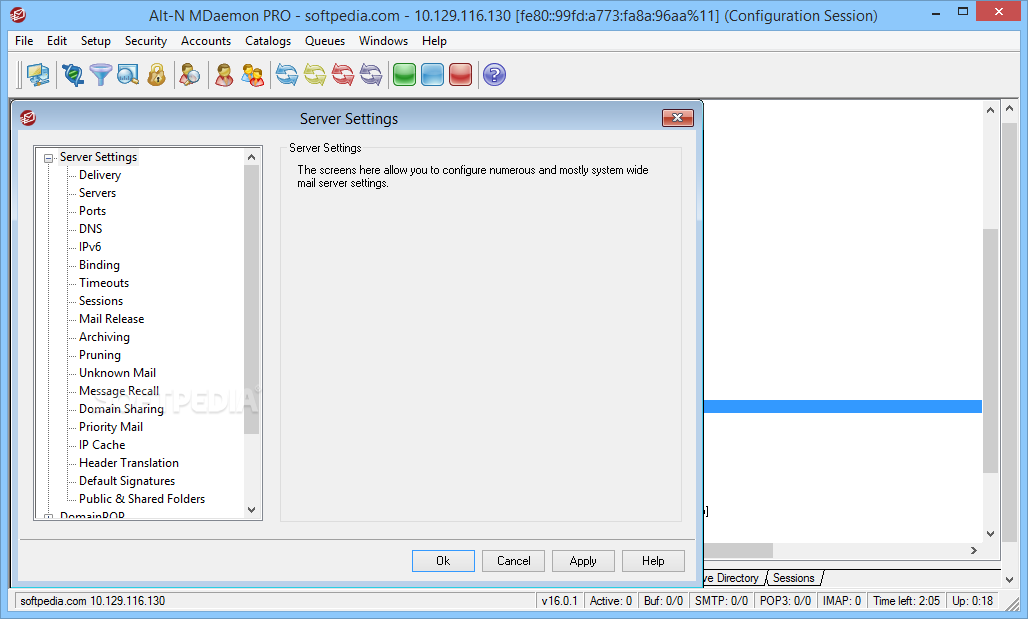Click the Ok button
The width and height of the screenshot is (1028, 619).
[443, 561]
